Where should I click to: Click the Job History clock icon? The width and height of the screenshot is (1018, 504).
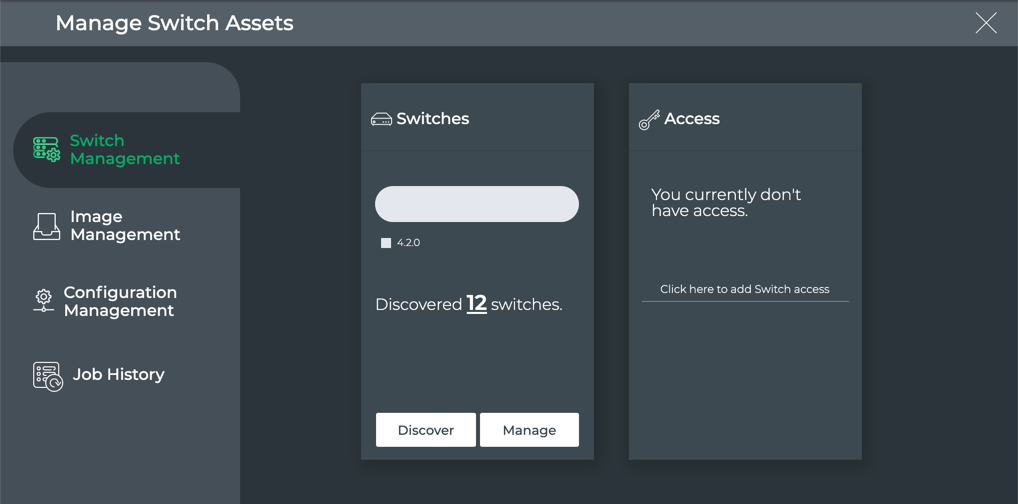coord(47,376)
